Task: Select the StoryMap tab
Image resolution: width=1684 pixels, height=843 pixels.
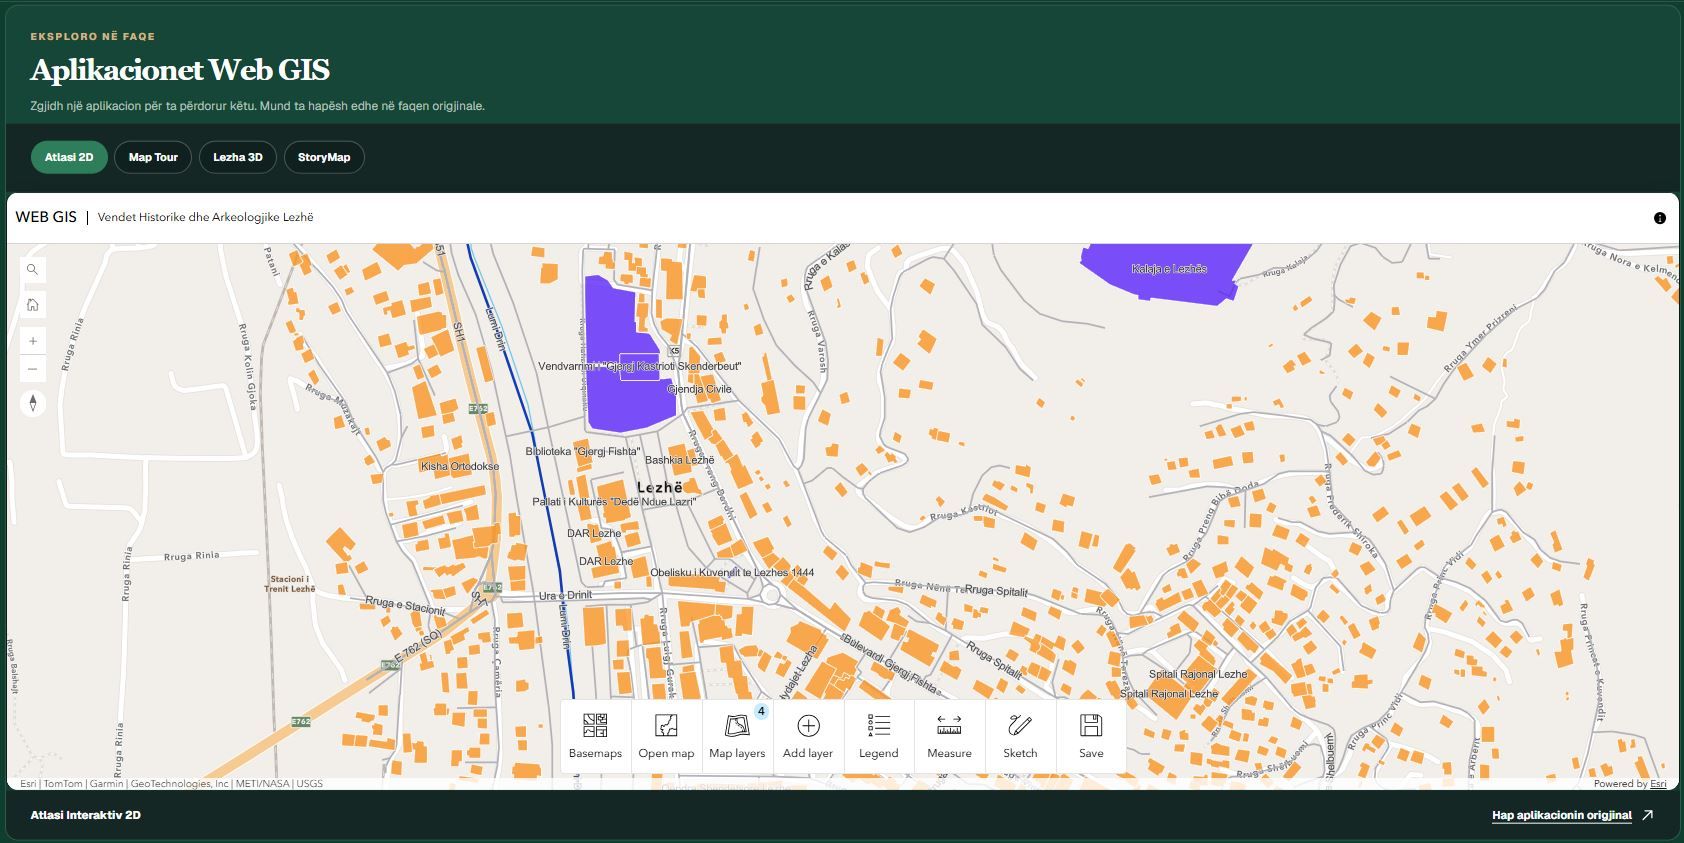Action: (324, 157)
